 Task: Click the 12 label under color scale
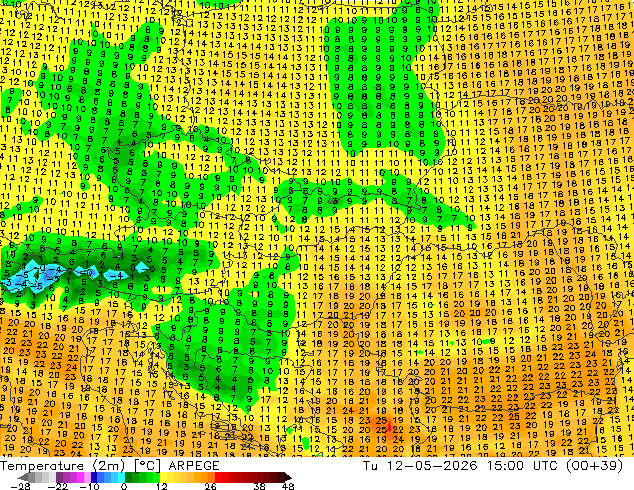click(x=162, y=486)
